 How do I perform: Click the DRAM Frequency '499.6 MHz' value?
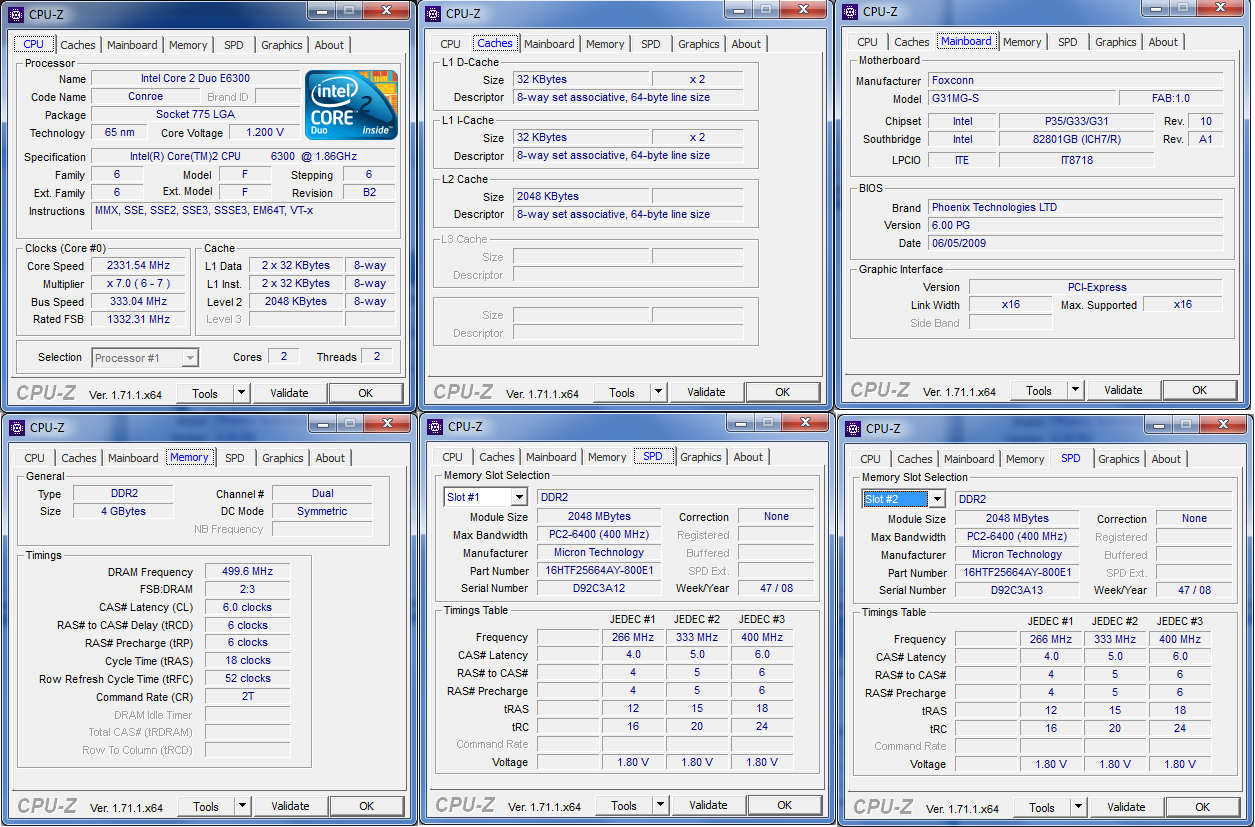point(247,572)
